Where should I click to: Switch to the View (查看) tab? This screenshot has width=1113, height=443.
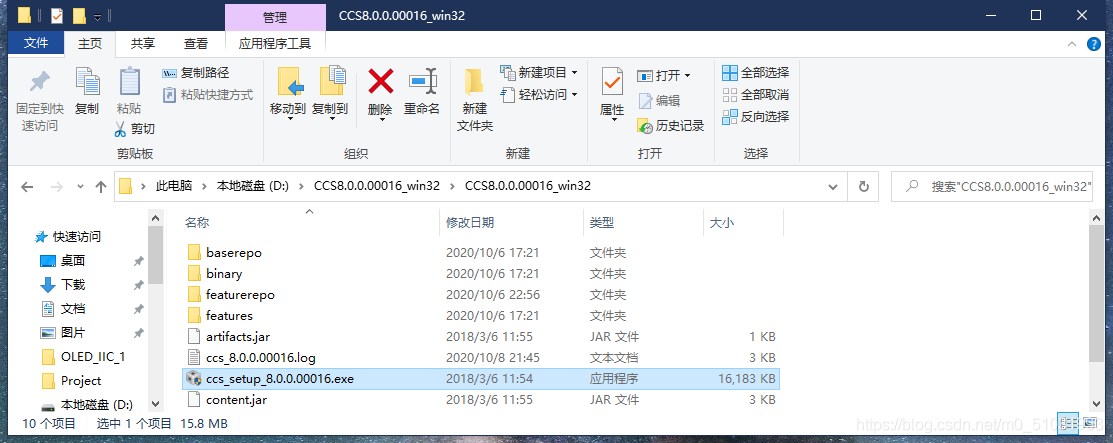click(196, 43)
